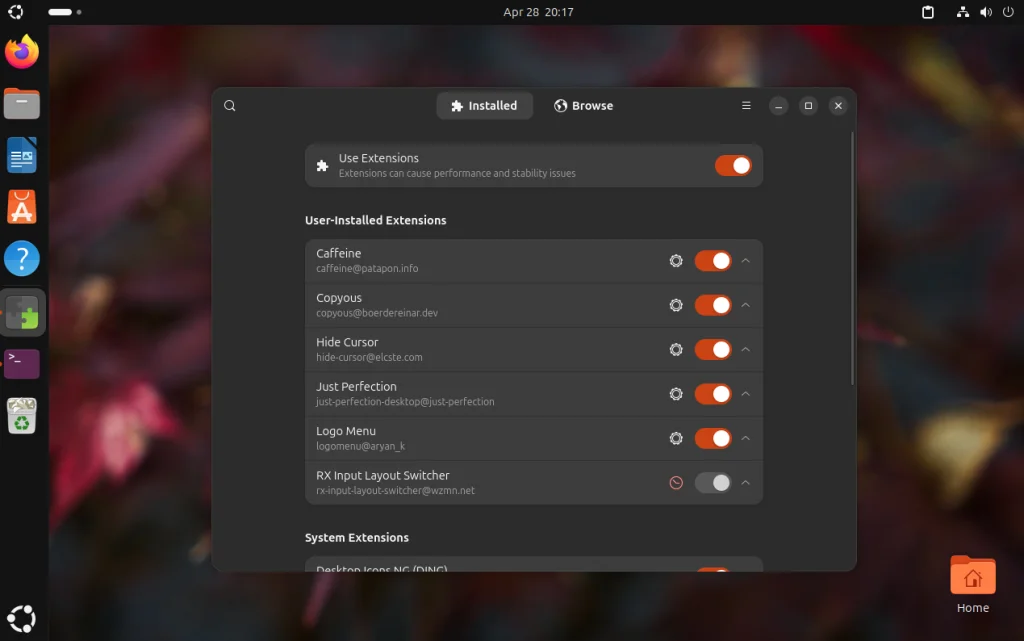Open App Center from the dock

click(22, 208)
